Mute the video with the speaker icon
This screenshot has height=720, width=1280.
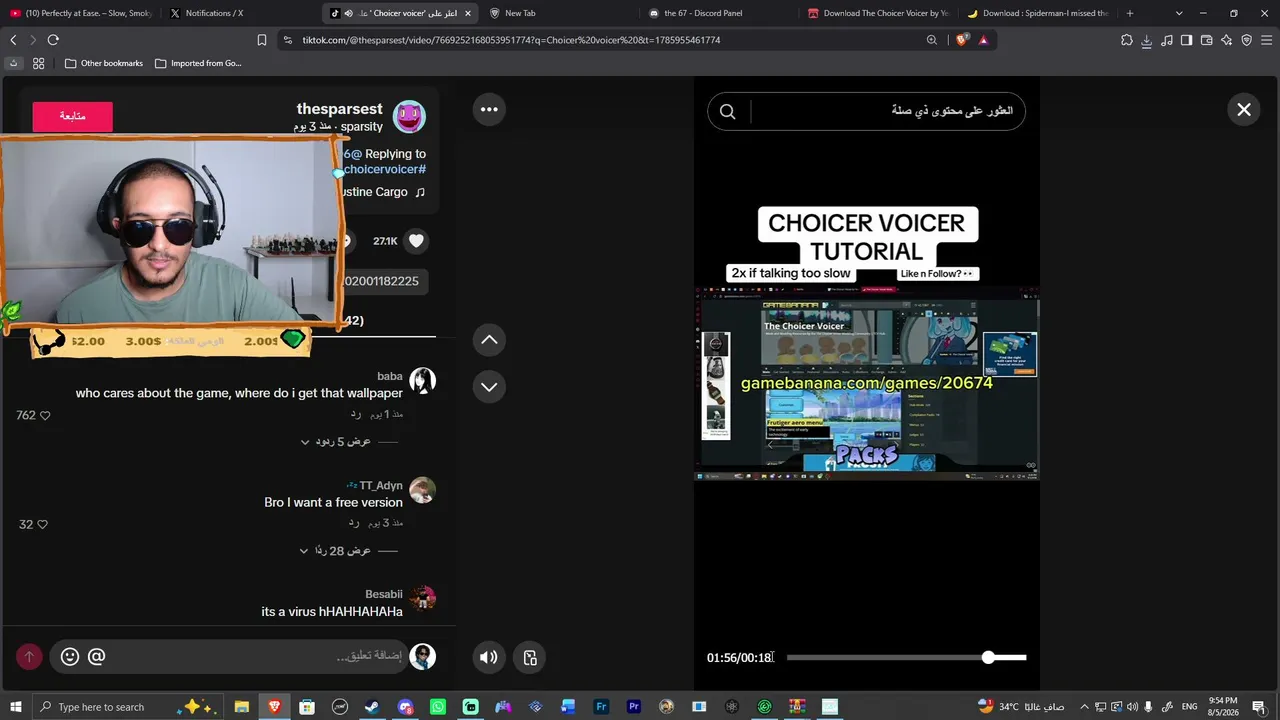pyautogui.click(x=488, y=657)
